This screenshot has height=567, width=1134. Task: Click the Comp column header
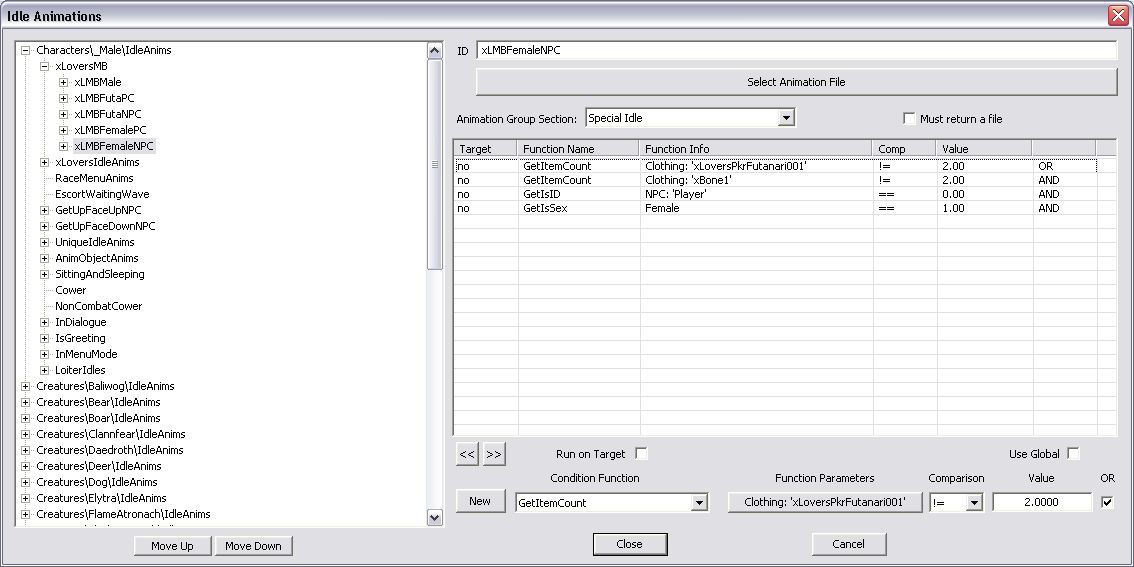(x=905, y=149)
